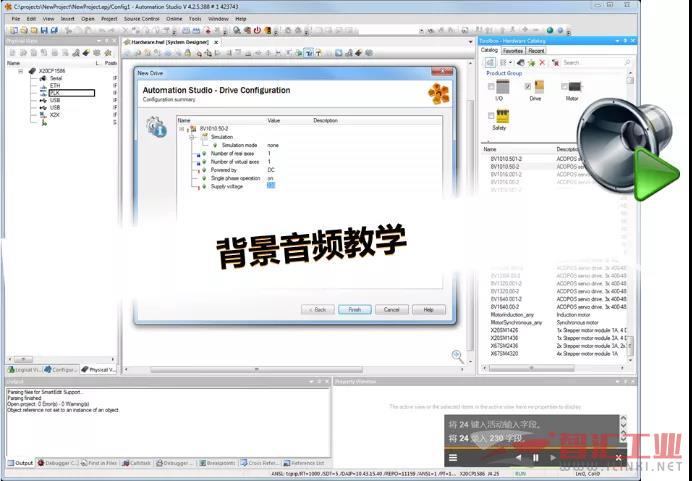Open the Source Control menu

pyautogui.click(x=142, y=19)
